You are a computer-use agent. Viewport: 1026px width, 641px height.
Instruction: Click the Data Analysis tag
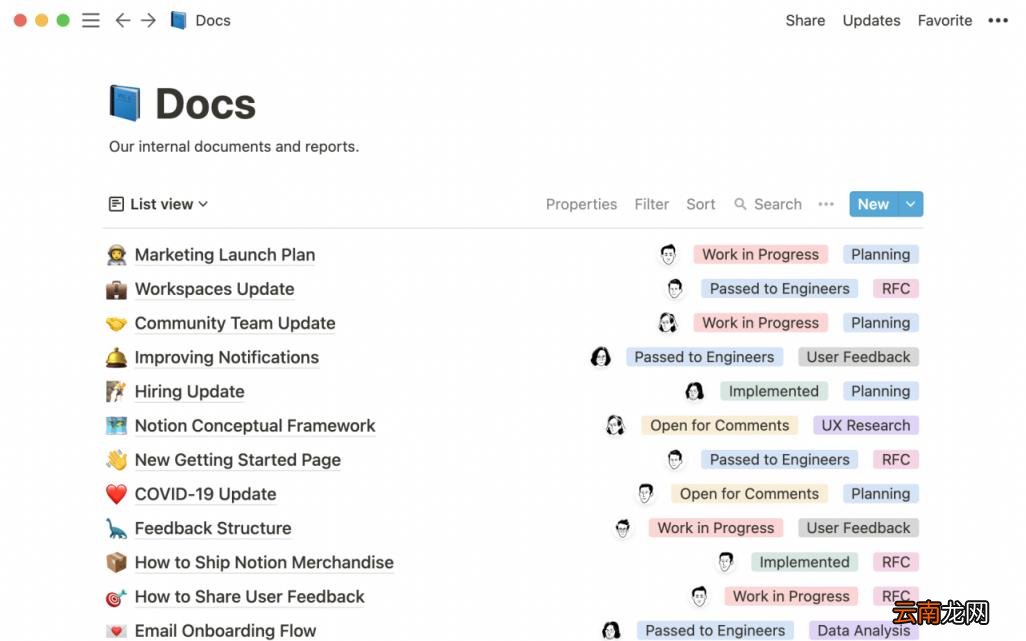pos(864,631)
